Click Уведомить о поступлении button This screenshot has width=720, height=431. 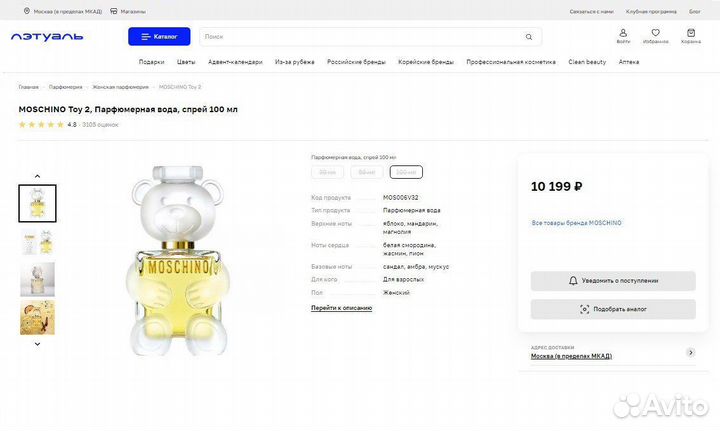[x=613, y=280]
